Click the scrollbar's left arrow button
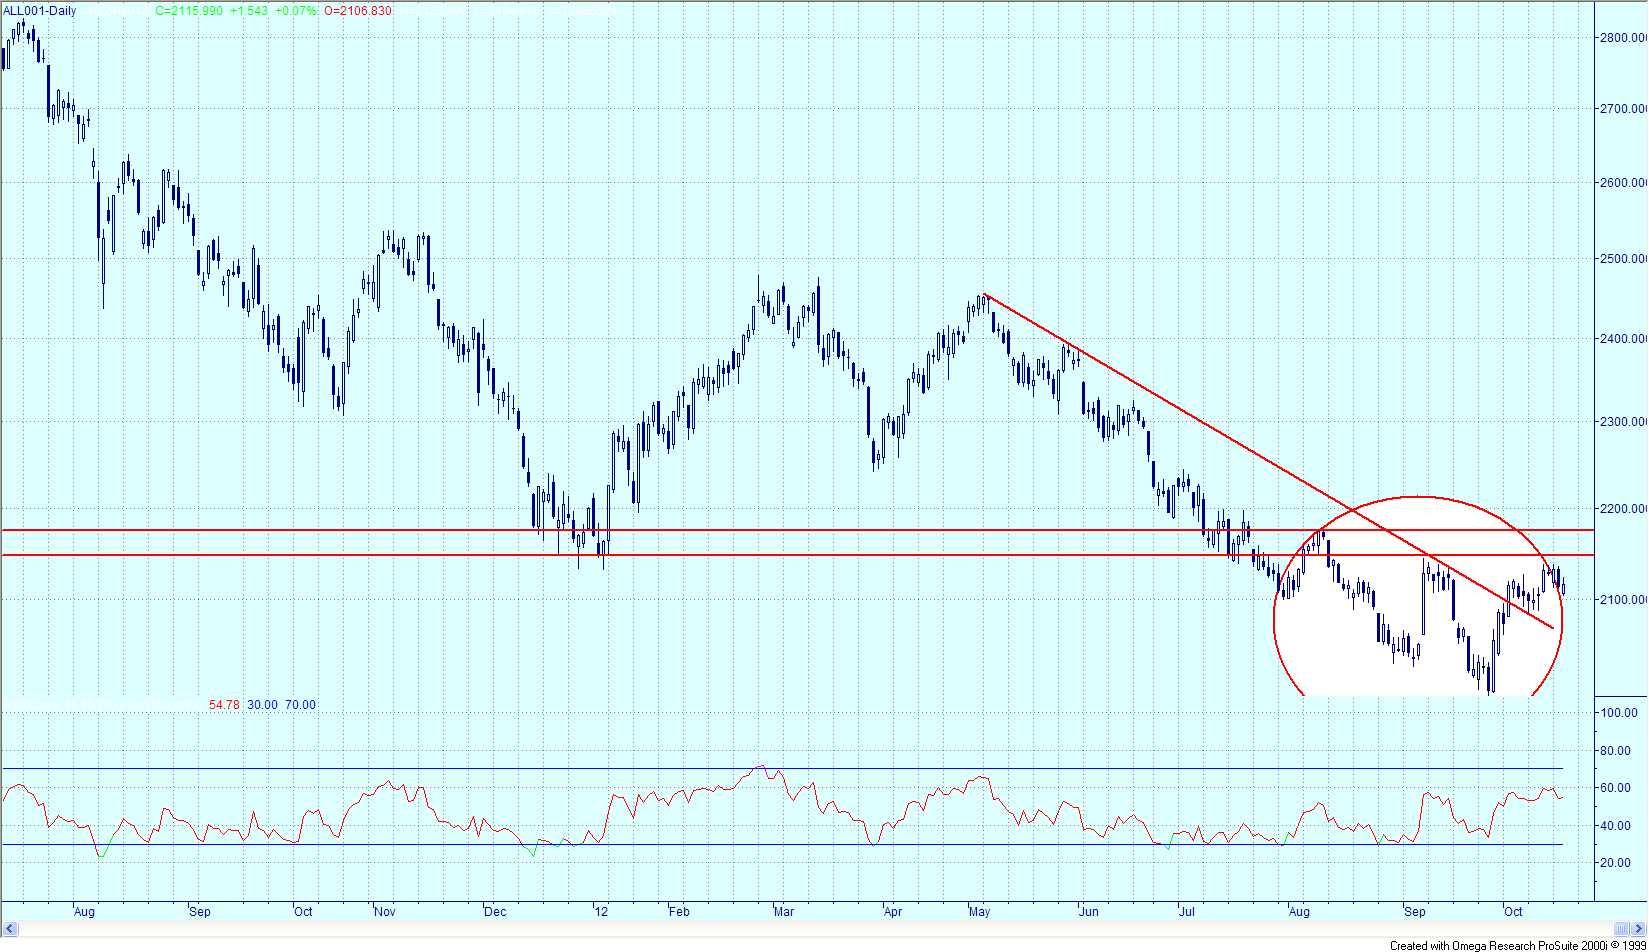Image resolution: width=1649 pixels, height=952 pixels. (11, 929)
